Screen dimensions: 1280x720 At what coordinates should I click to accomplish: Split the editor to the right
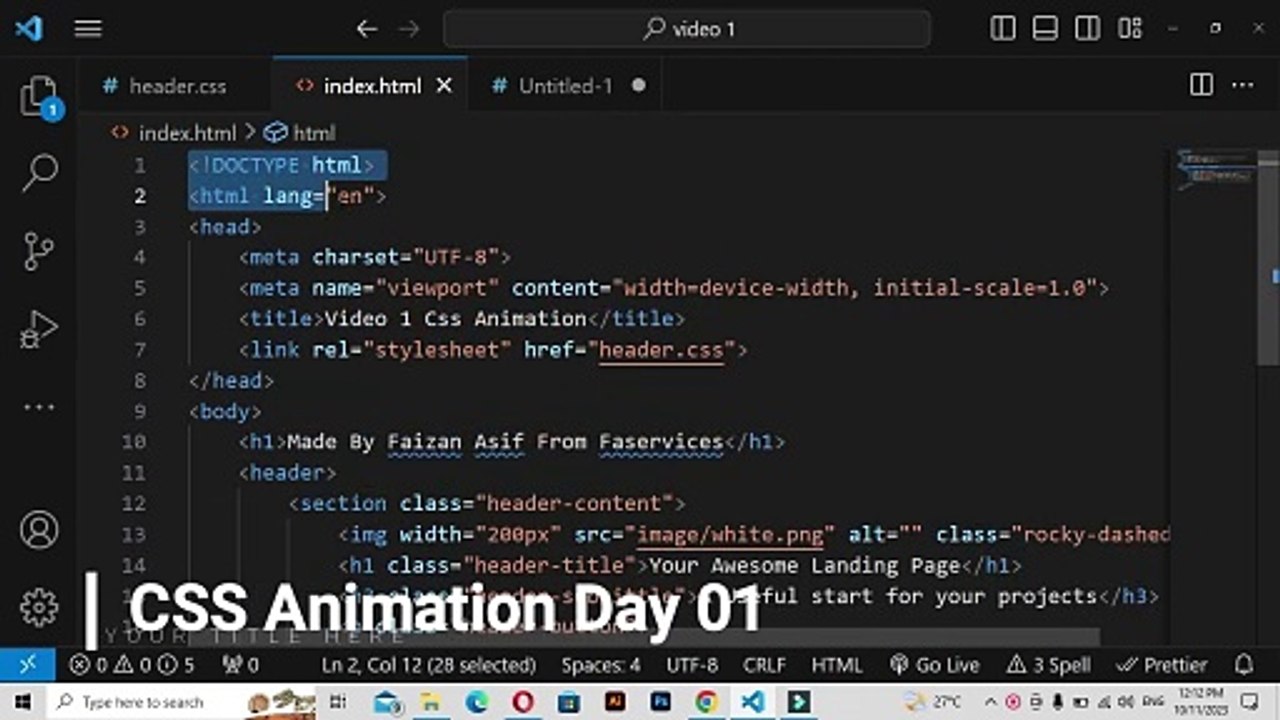coord(1201,85)
